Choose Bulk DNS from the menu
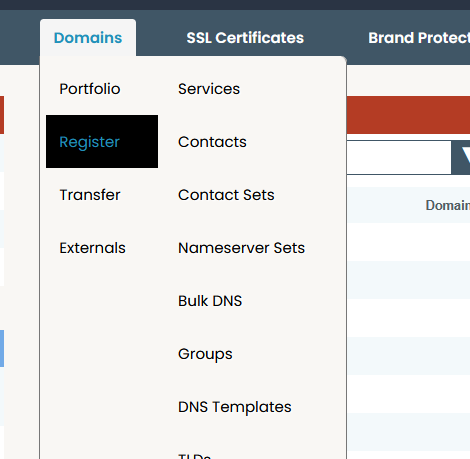Screen dimensions: 470x459 point(210,301)
